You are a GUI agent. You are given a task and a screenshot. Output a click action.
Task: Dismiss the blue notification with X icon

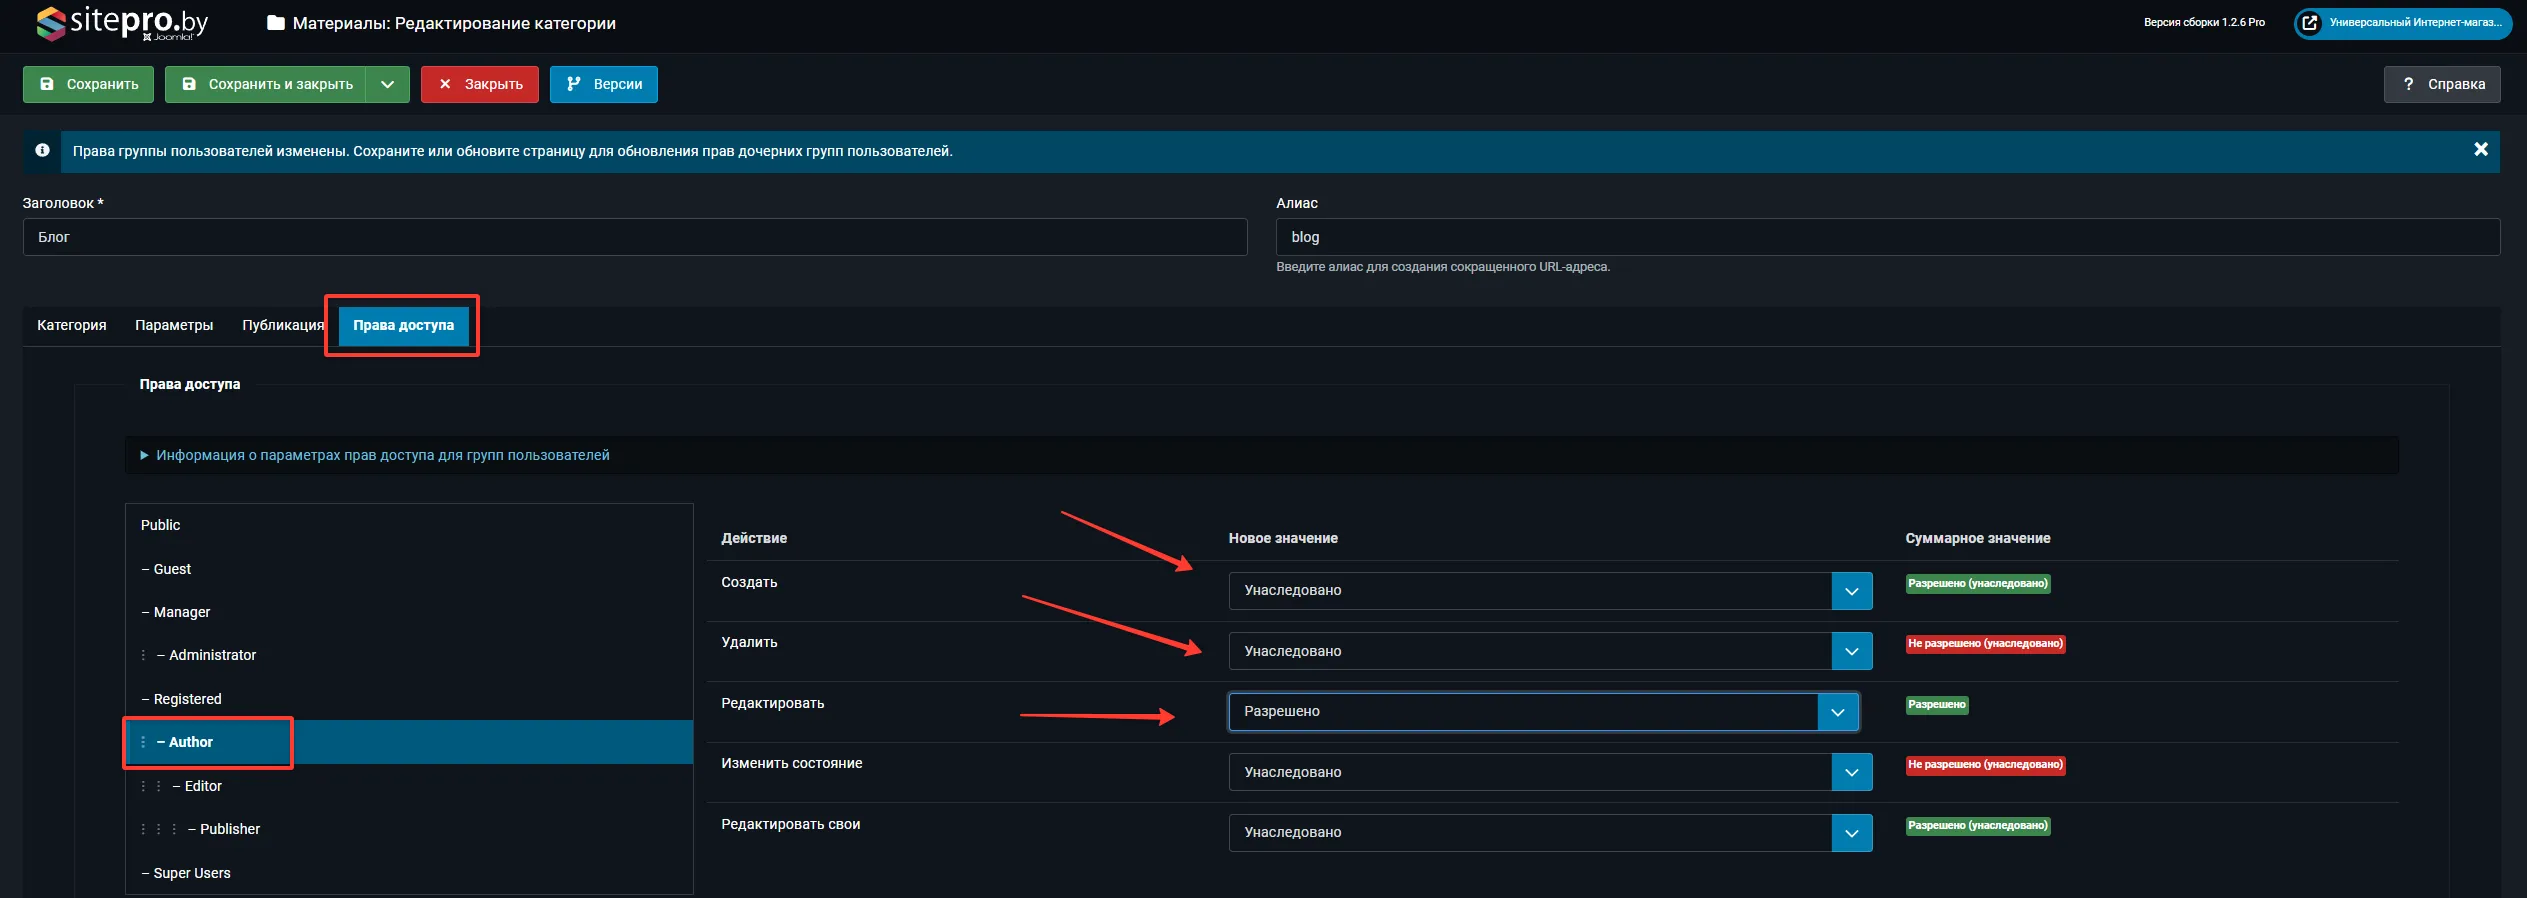[x=2480, y=150]
